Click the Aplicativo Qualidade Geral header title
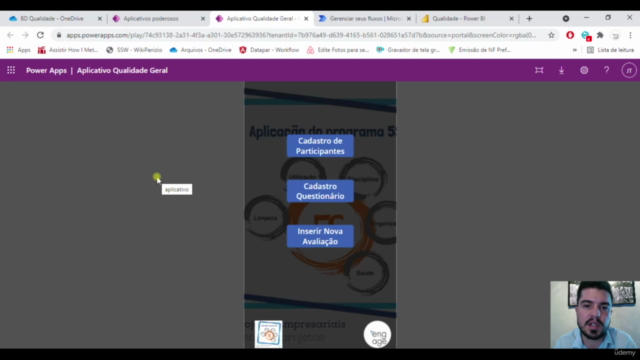The image size is (640, 360). click(x=122, y=70)
